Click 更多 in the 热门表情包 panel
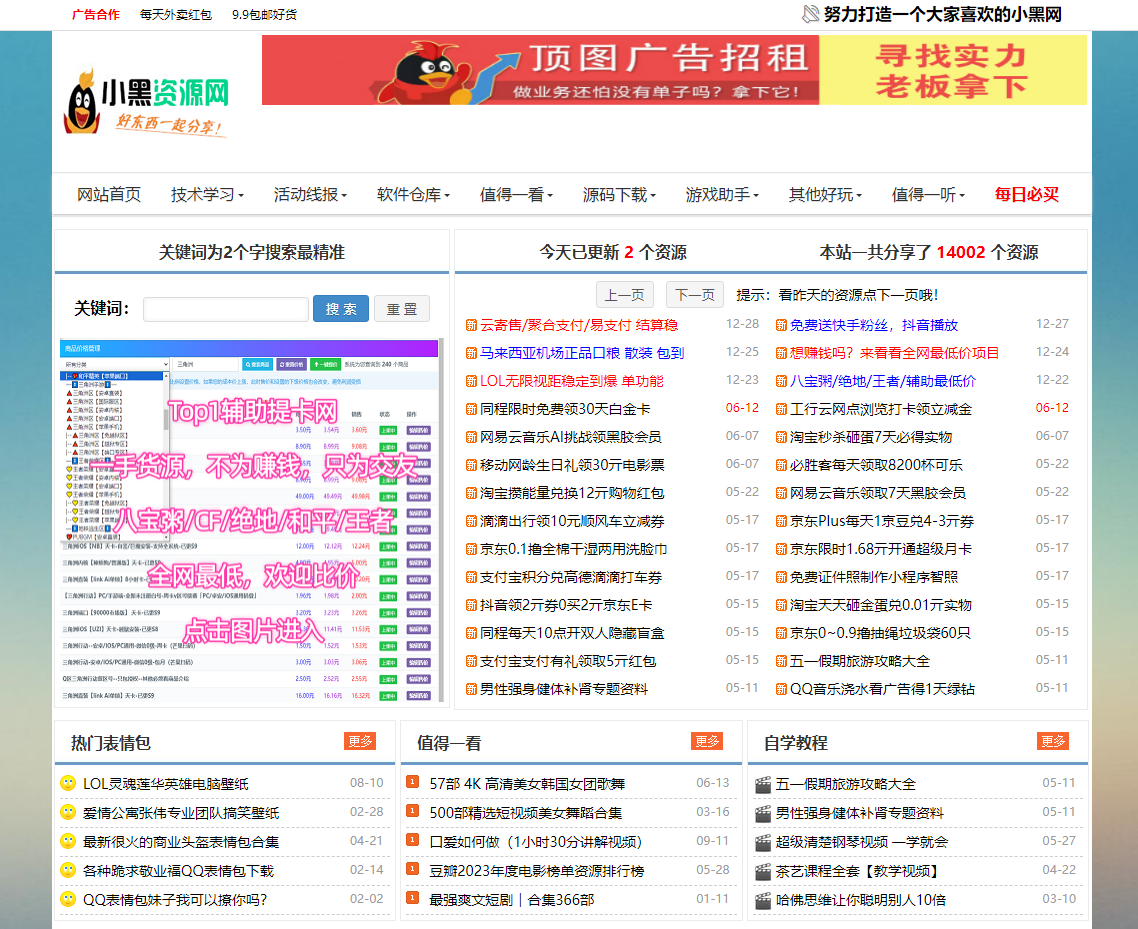The width and height of the screenshot is (1138, 929). pos(360,741)
